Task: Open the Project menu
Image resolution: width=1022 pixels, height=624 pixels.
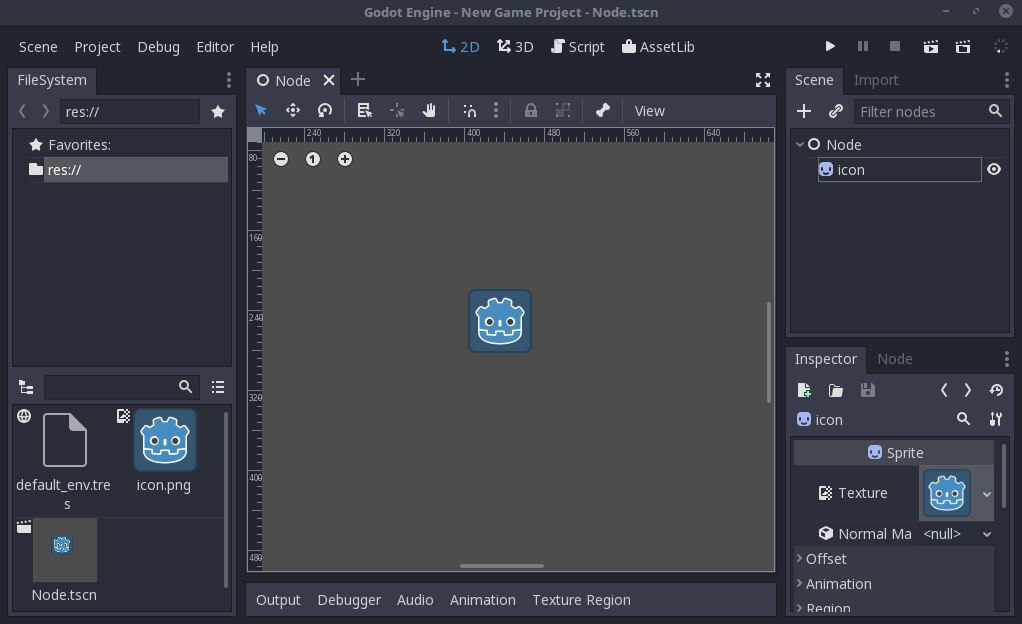Action: 97,46
